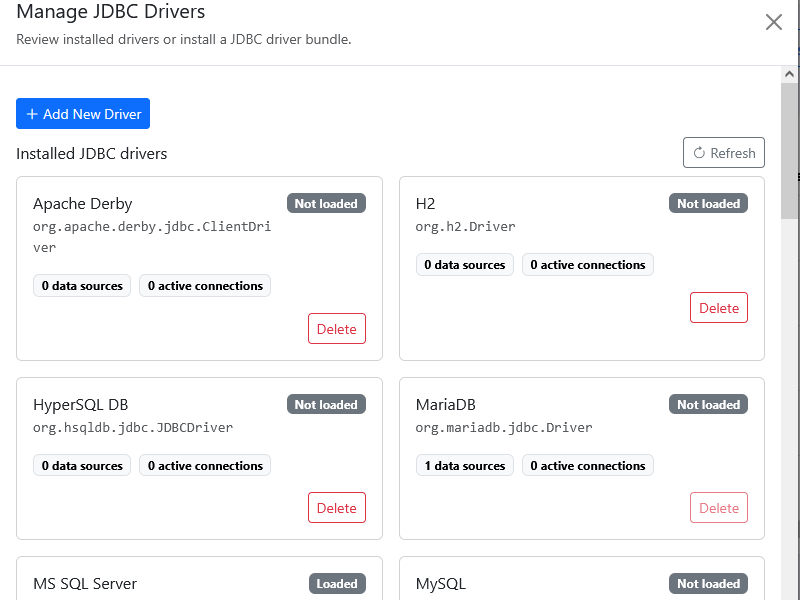Select the MS SQL Server title
This screenshot has width=800, height=600.
[85, 584]
